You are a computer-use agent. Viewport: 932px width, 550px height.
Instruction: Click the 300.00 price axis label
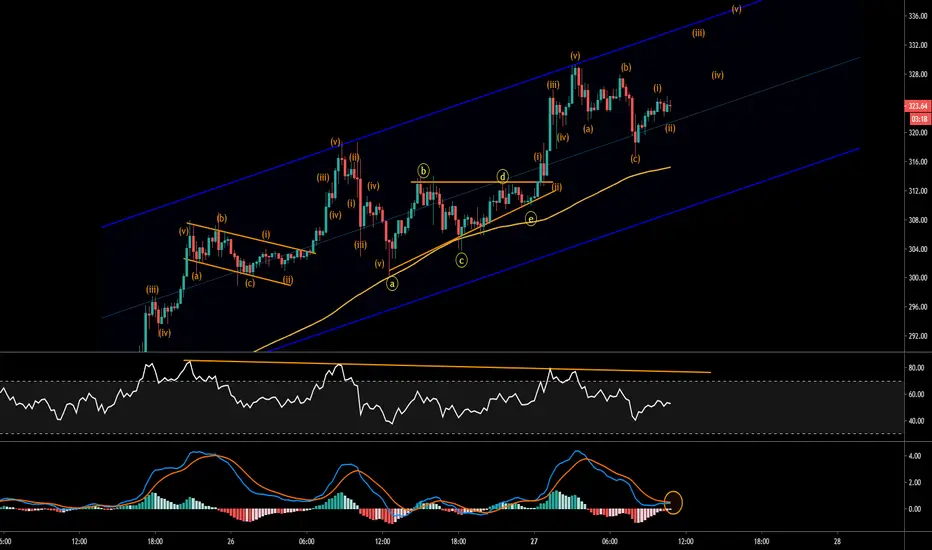pos(918,278)
